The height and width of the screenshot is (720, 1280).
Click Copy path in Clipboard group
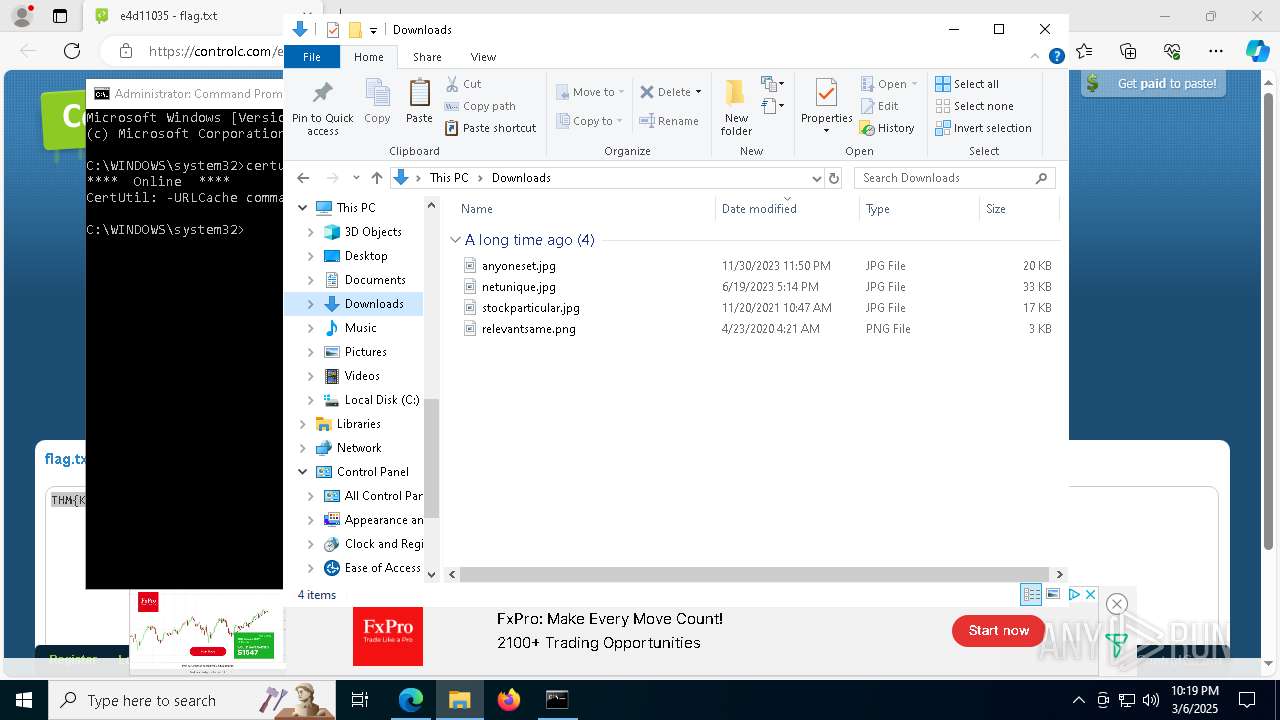click(480, 106)
